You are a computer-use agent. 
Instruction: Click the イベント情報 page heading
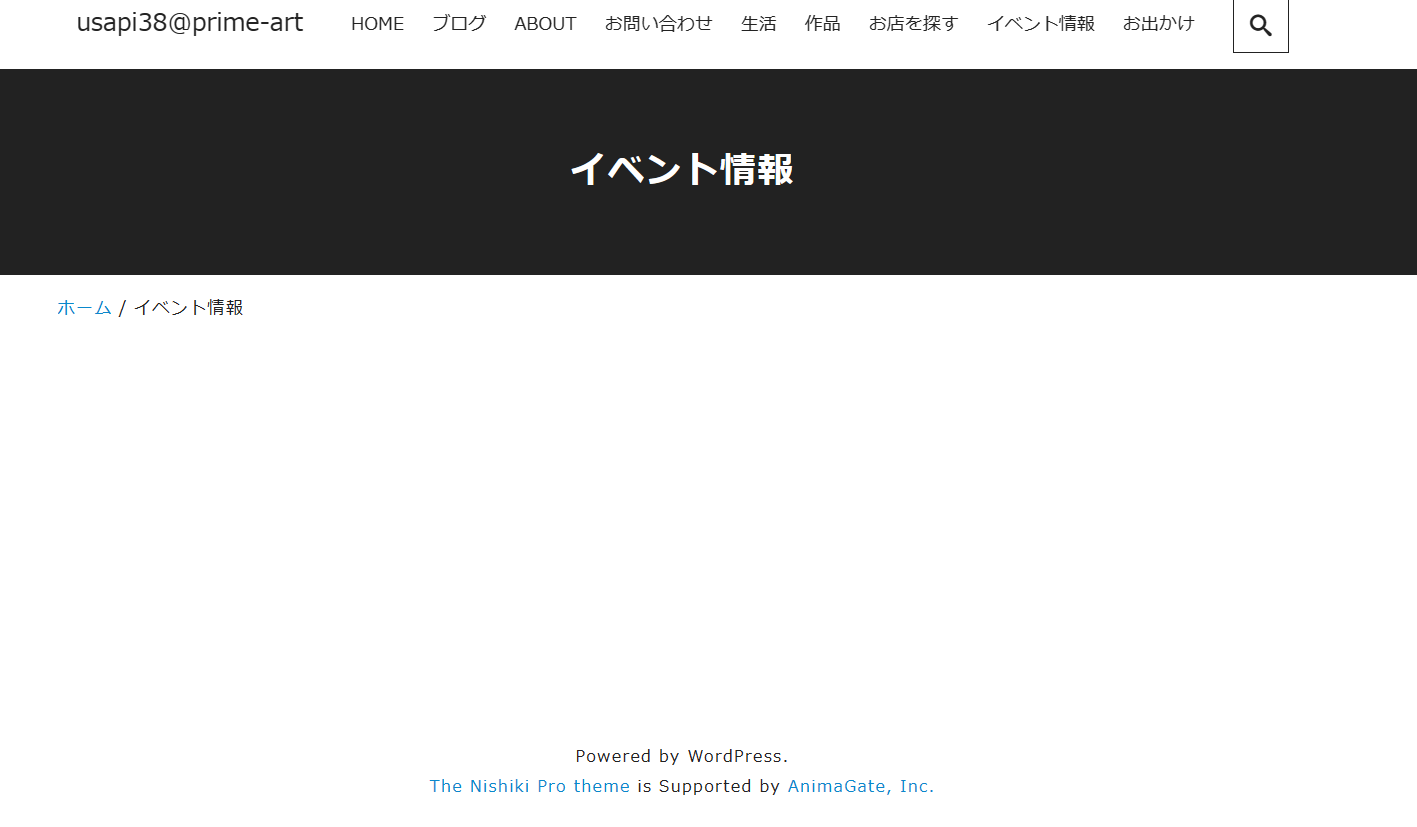[681, 170]
